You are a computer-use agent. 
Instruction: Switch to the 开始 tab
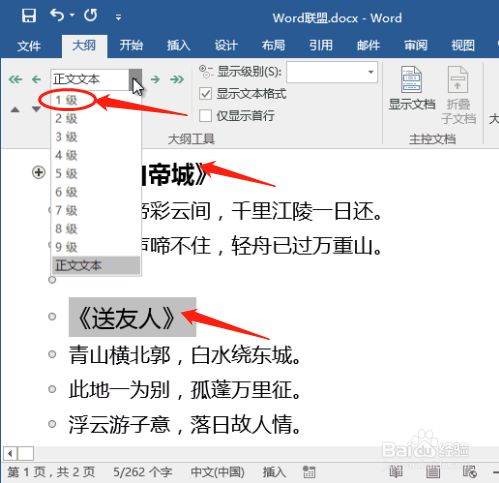pyautogui.click(x=131, y=45)
